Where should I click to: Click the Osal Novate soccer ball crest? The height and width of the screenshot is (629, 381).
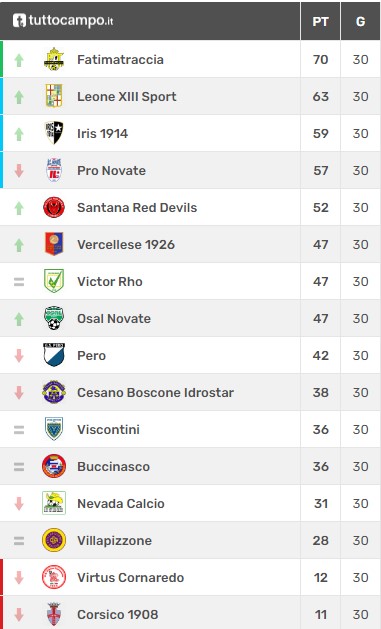(54, 318)
